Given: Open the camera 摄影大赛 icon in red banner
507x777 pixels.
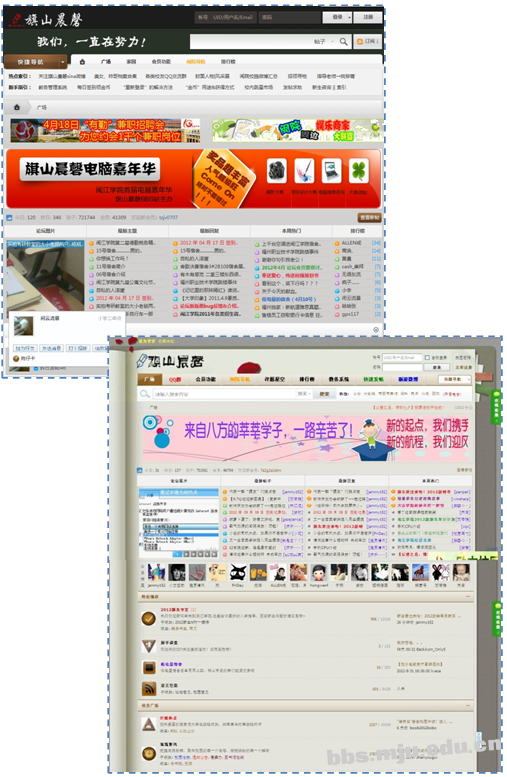Looking at the screenshot, I should point(277,171).
